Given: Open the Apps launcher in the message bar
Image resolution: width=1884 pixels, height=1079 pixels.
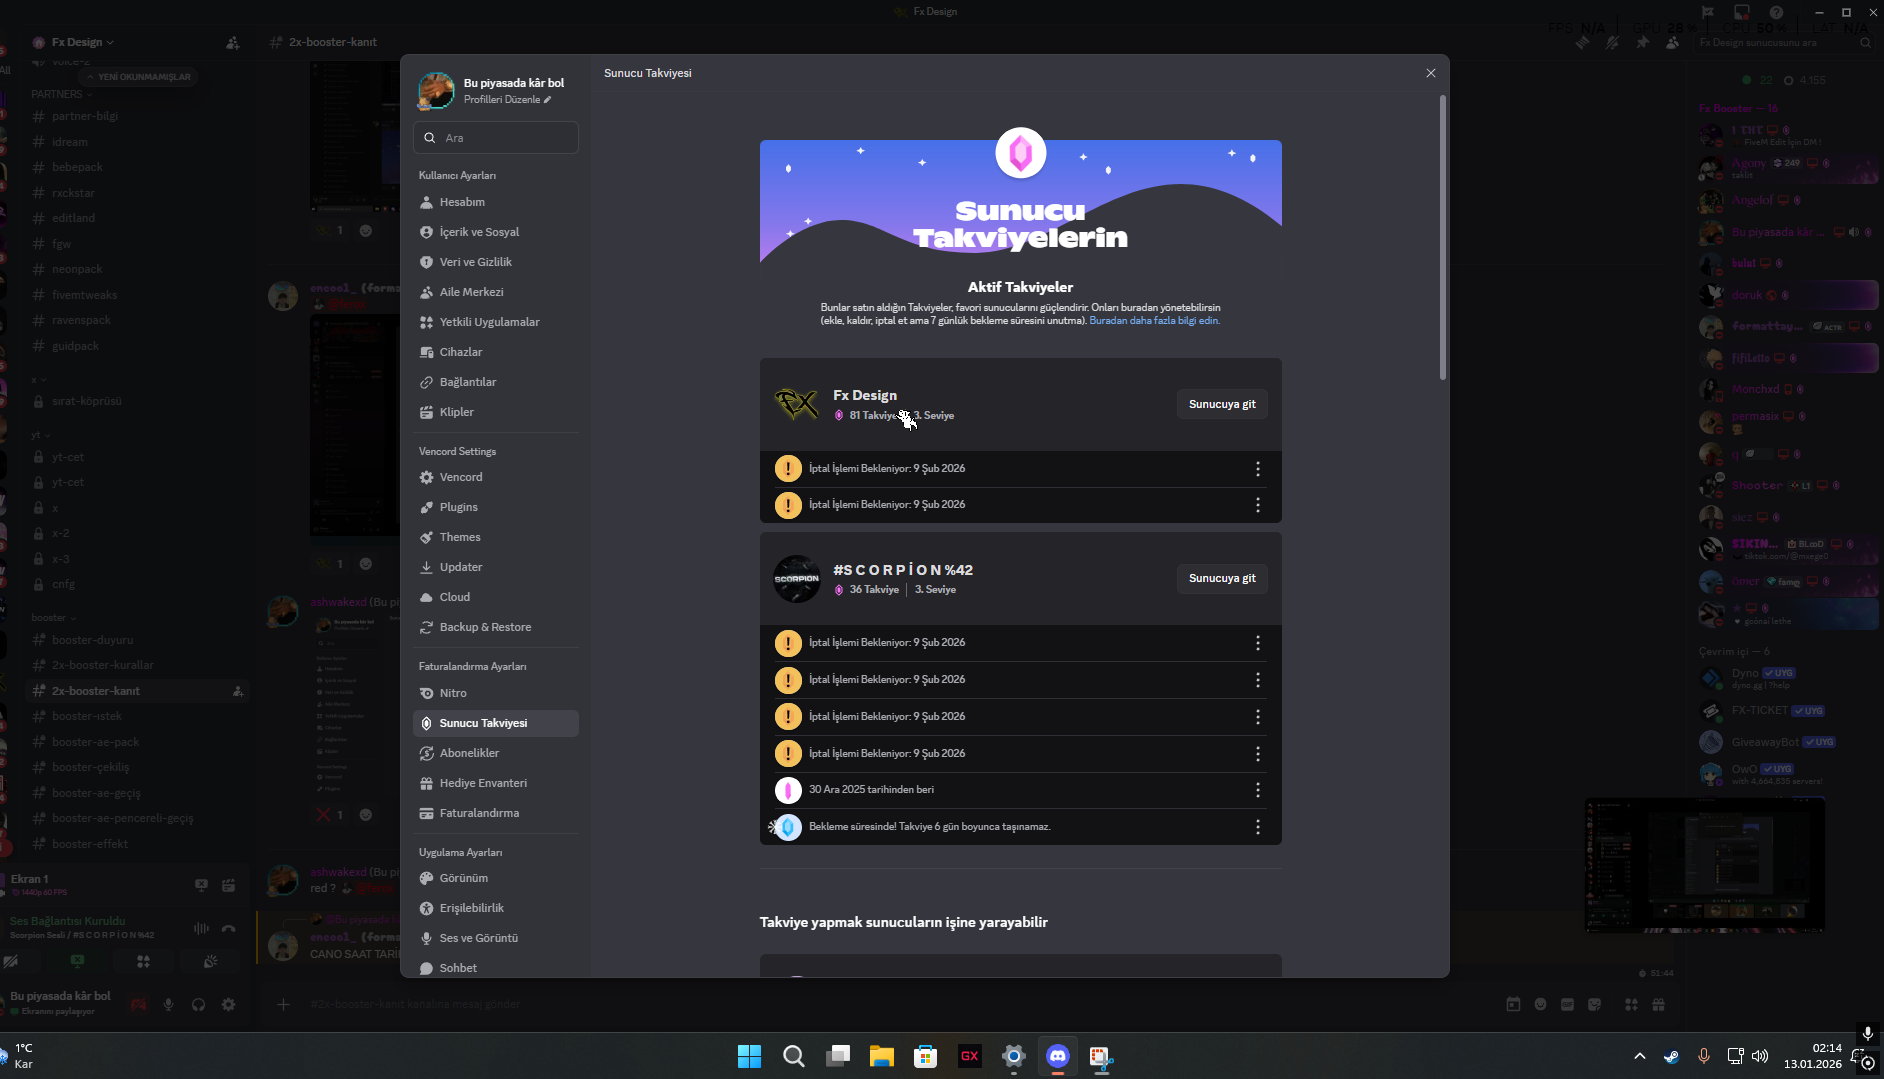Looking at the screenshot, I should pos(1631,1004).
